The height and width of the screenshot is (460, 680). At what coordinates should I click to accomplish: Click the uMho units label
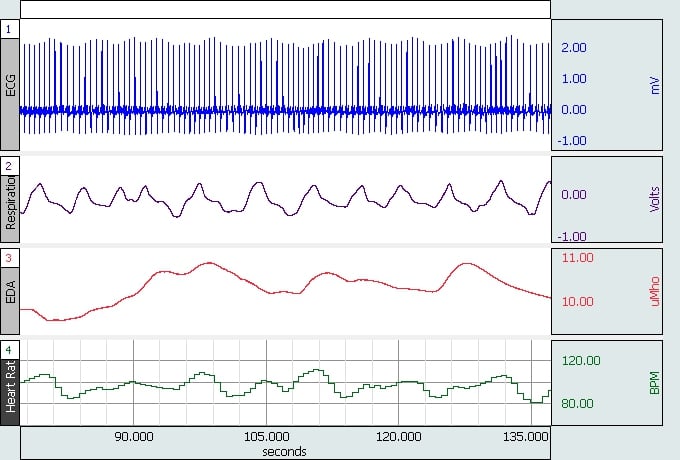[655, 291]
